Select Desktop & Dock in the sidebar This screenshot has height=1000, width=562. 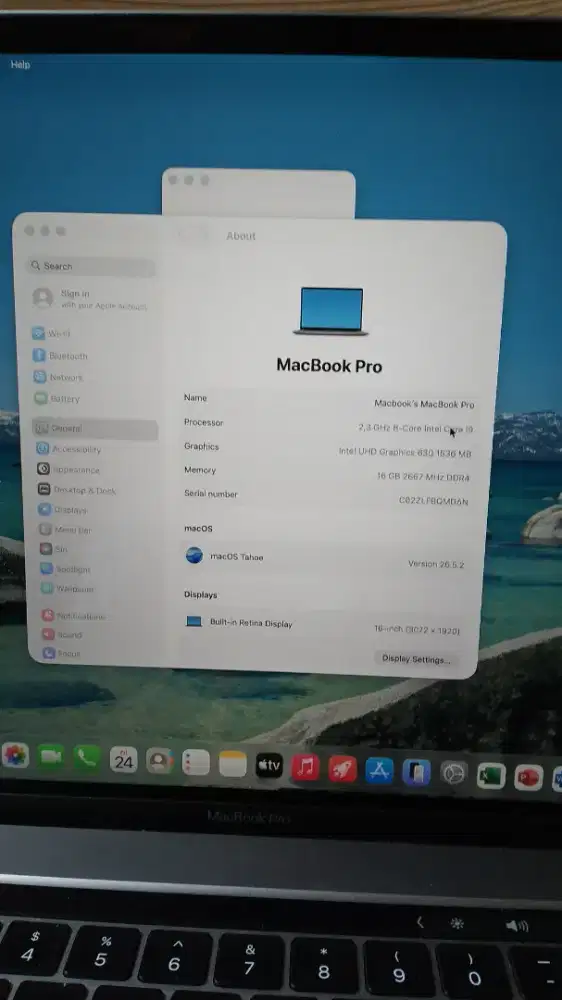point(77,490)
